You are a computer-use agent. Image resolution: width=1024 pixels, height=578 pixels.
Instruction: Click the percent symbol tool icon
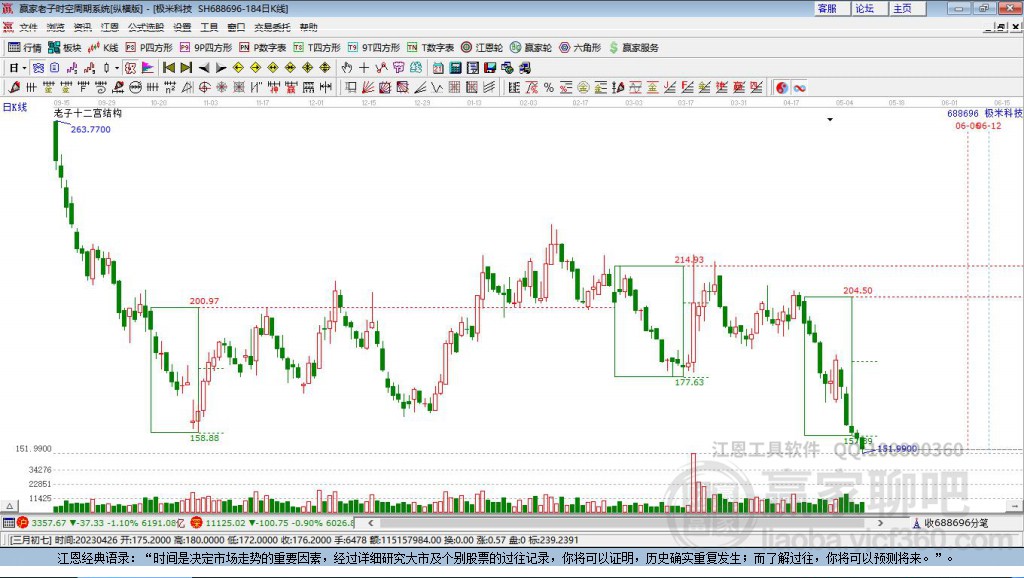(548, 87)
